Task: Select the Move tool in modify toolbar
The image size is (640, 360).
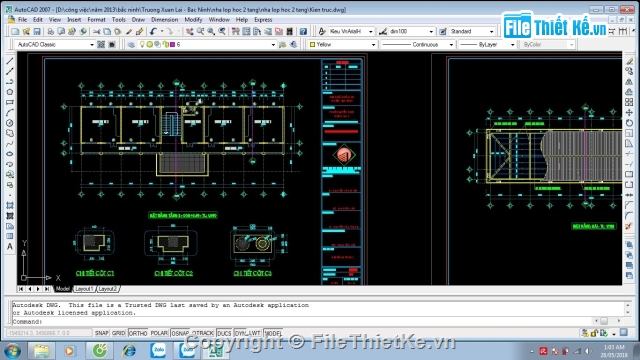Action: pos(629,113)
